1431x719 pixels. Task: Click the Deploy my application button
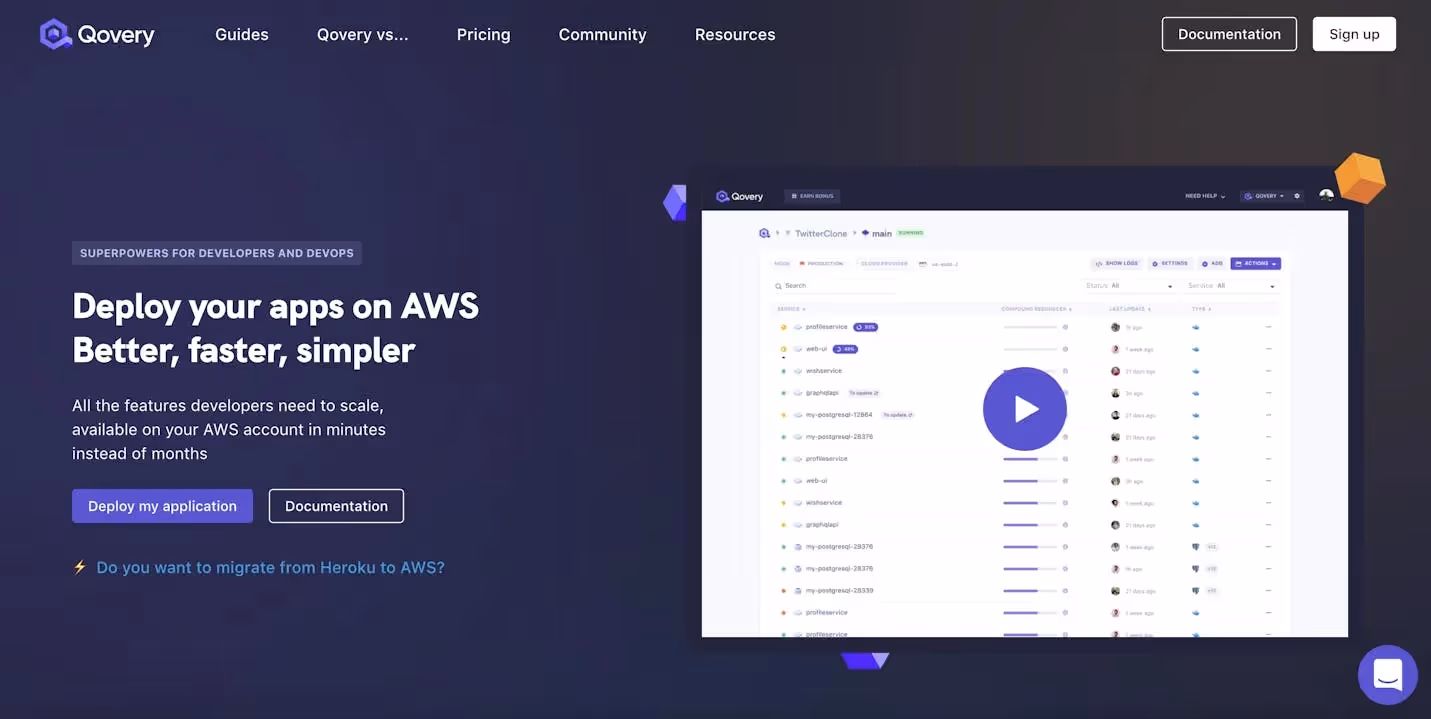(x=162, y=506)
